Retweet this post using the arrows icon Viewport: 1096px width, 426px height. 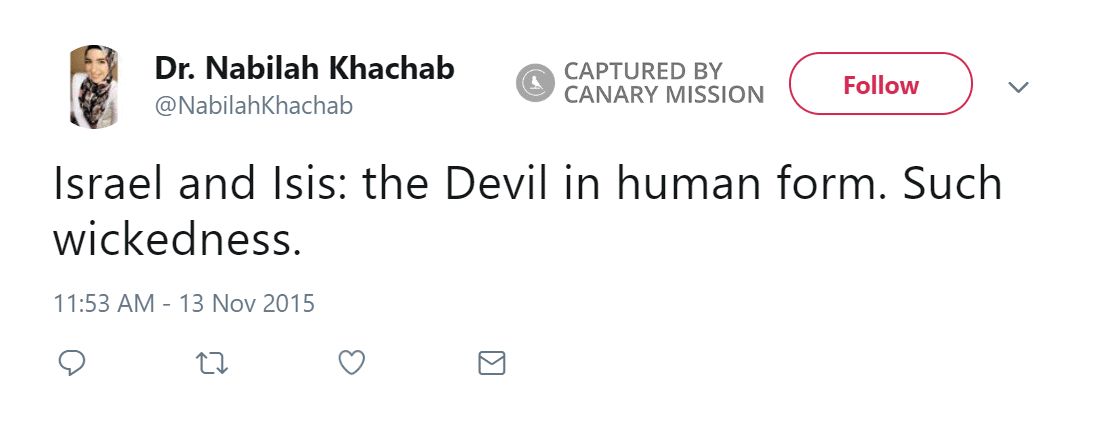click(x=211, y=363)
